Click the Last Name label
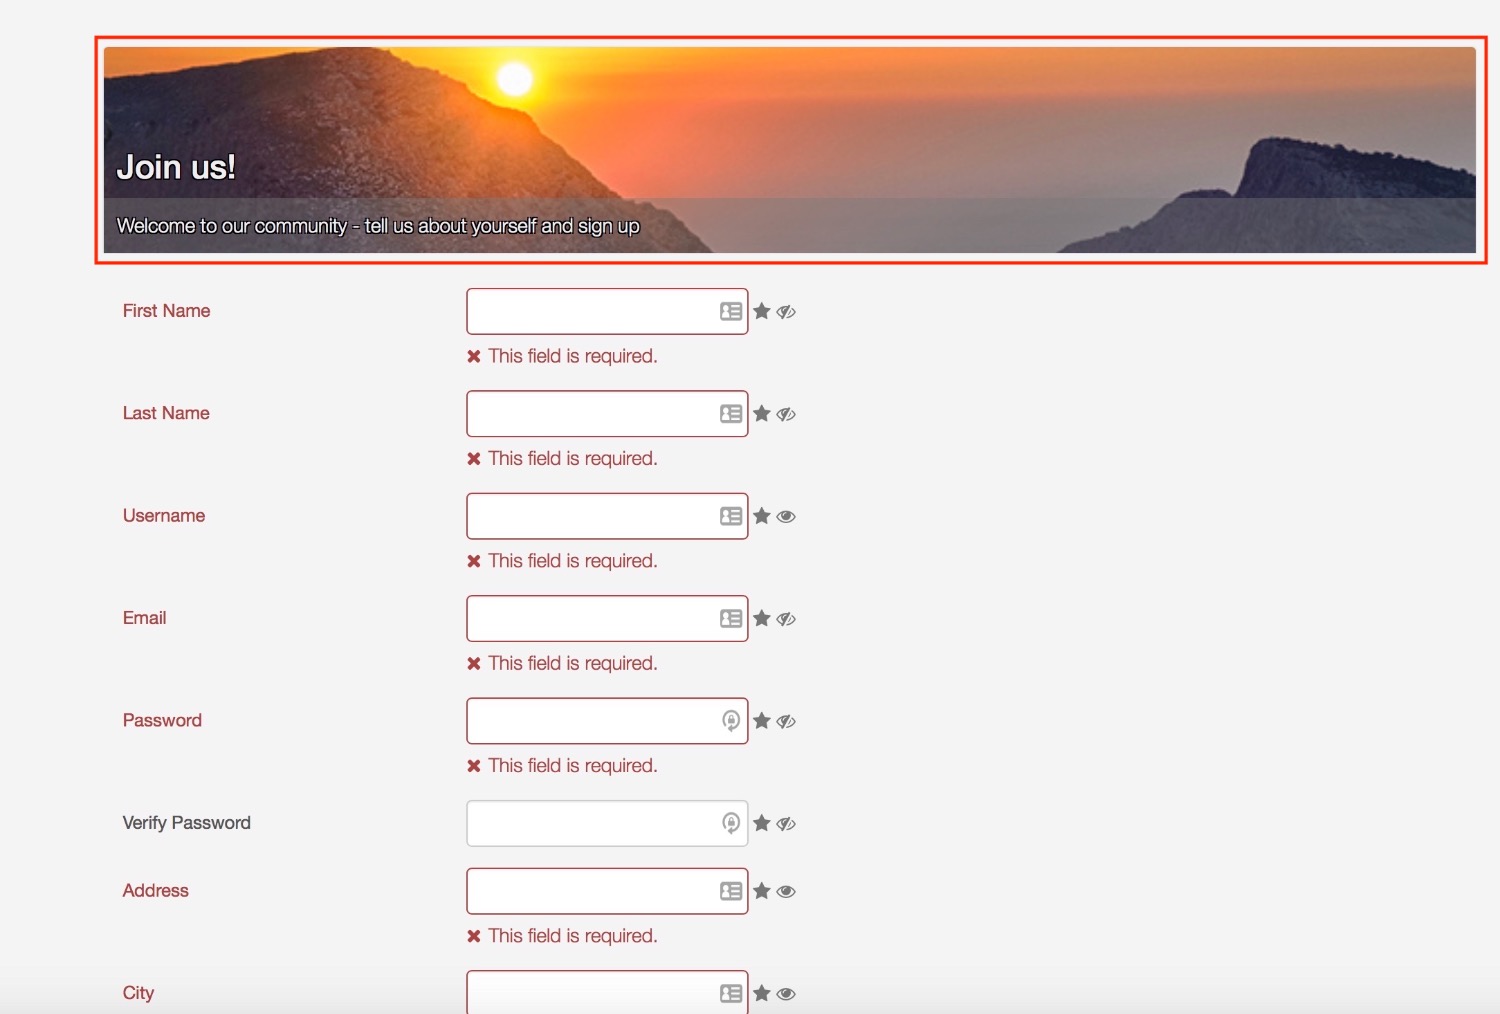This screenshot has height=1014, width=1500. (x=166, y=413)
